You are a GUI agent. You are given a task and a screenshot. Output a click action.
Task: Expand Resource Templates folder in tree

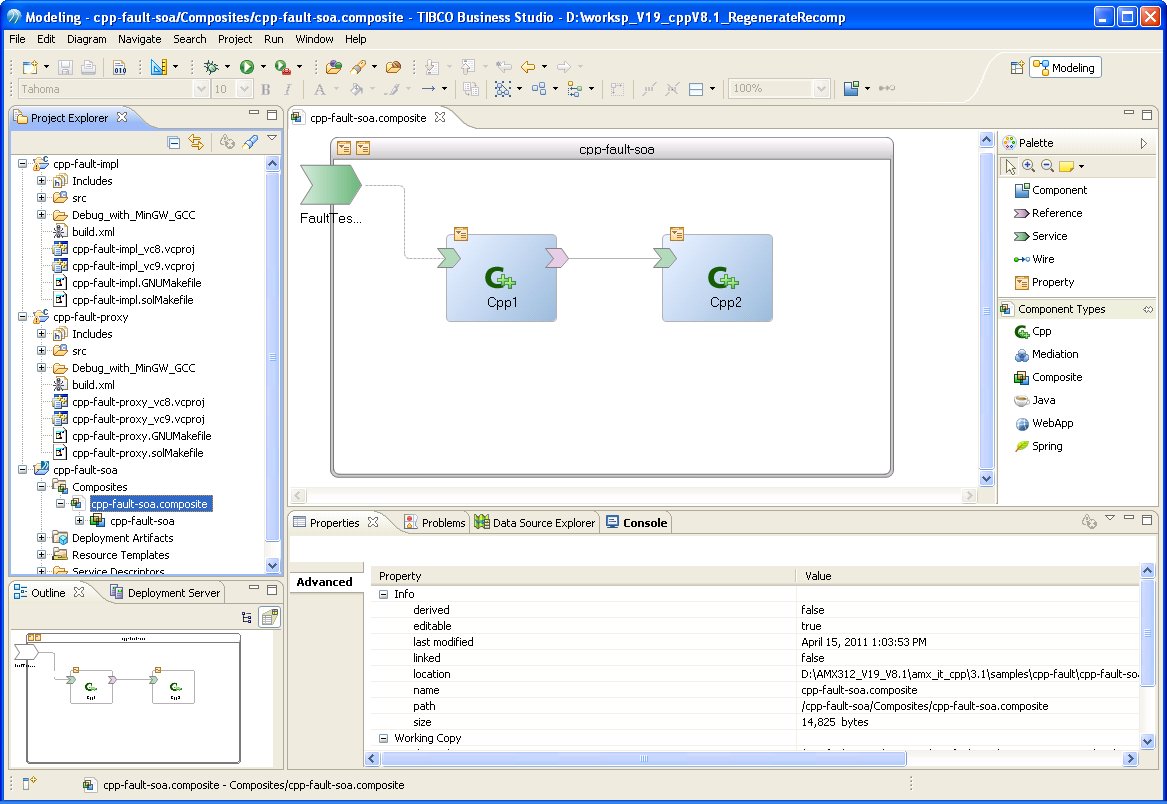click(x=42, y=555)
